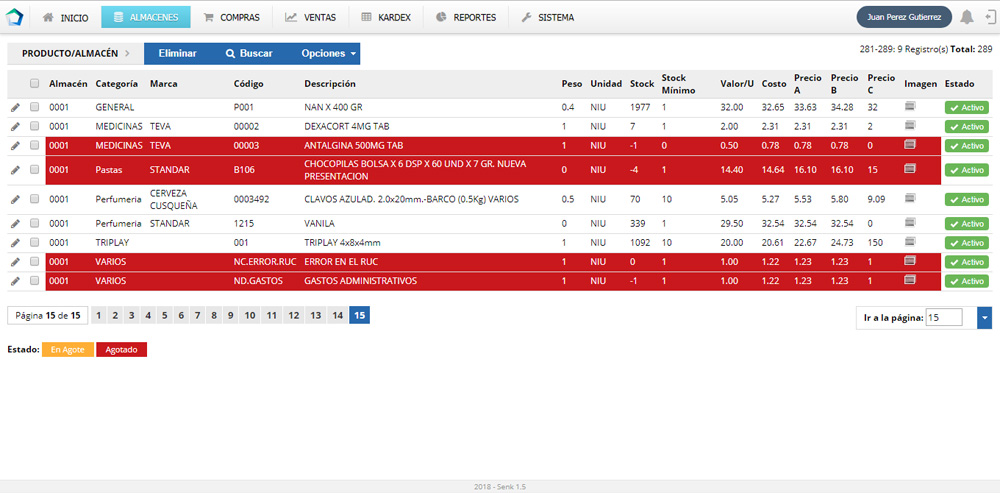The height and width of the screenshot is (493, 1000).
Task: Select the checkbox for CLAVOS AZULAD row
Action: (x=35, y=199)
